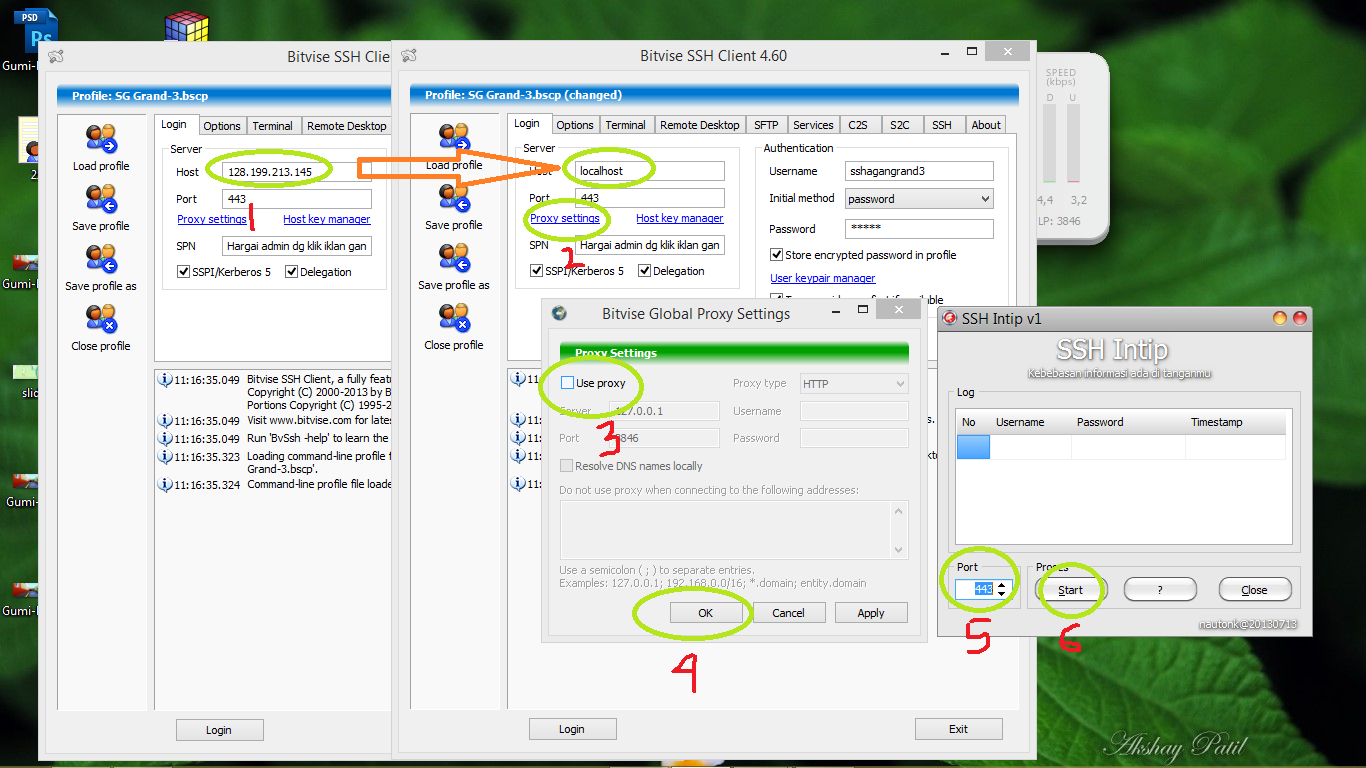Viewport: 1366px width, 768px height.
Task: Click info icon beside 'Visit www.bitvise.com' log entry
Action: click(x=165, y=421)
